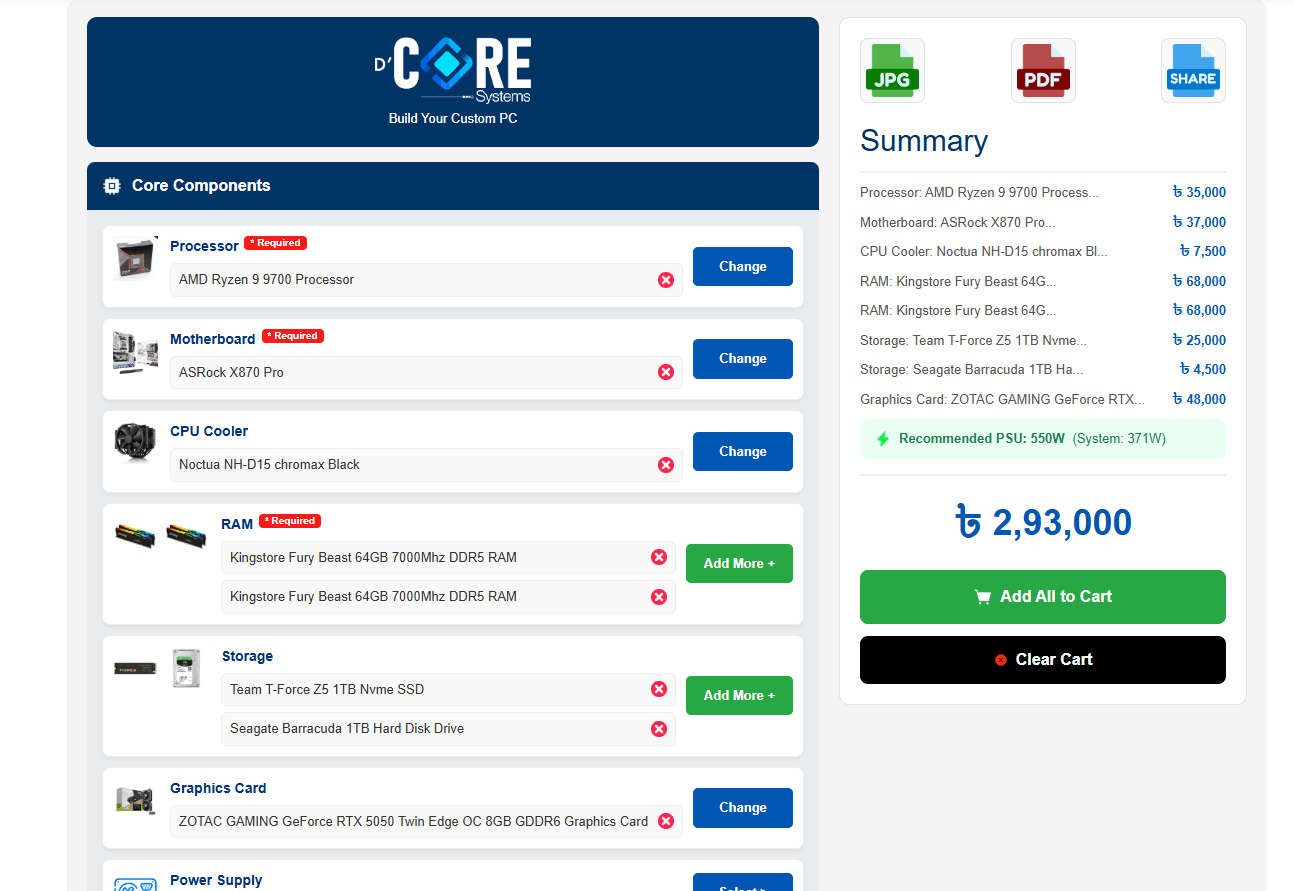
Task: Click the Summary heading
Action: (x=924, y=141)
